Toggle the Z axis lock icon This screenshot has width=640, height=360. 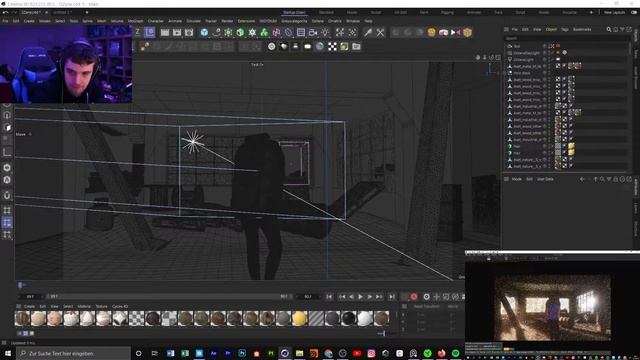tap(138, 32)
